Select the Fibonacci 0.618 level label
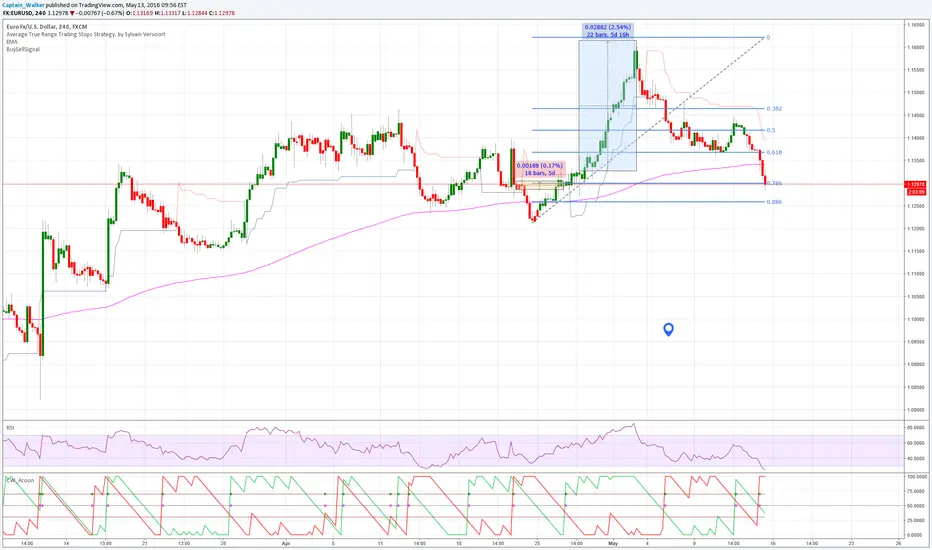 point(774,152)
